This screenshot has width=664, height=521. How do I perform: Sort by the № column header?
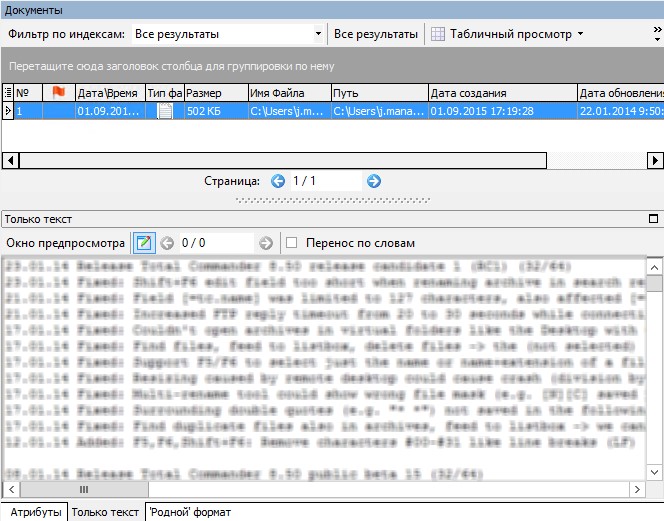[28, 93]
